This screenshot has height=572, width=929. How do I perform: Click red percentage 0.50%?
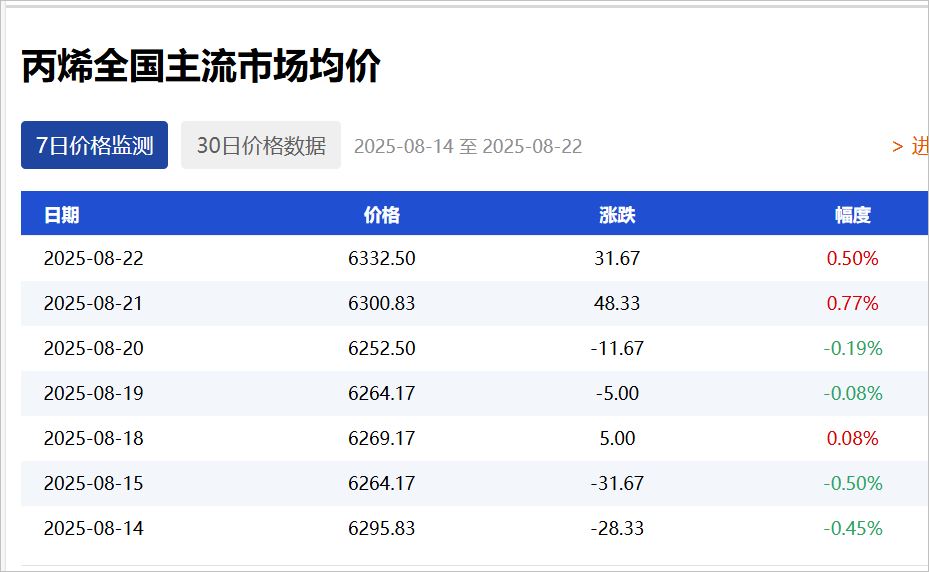[x=853, y=258]
